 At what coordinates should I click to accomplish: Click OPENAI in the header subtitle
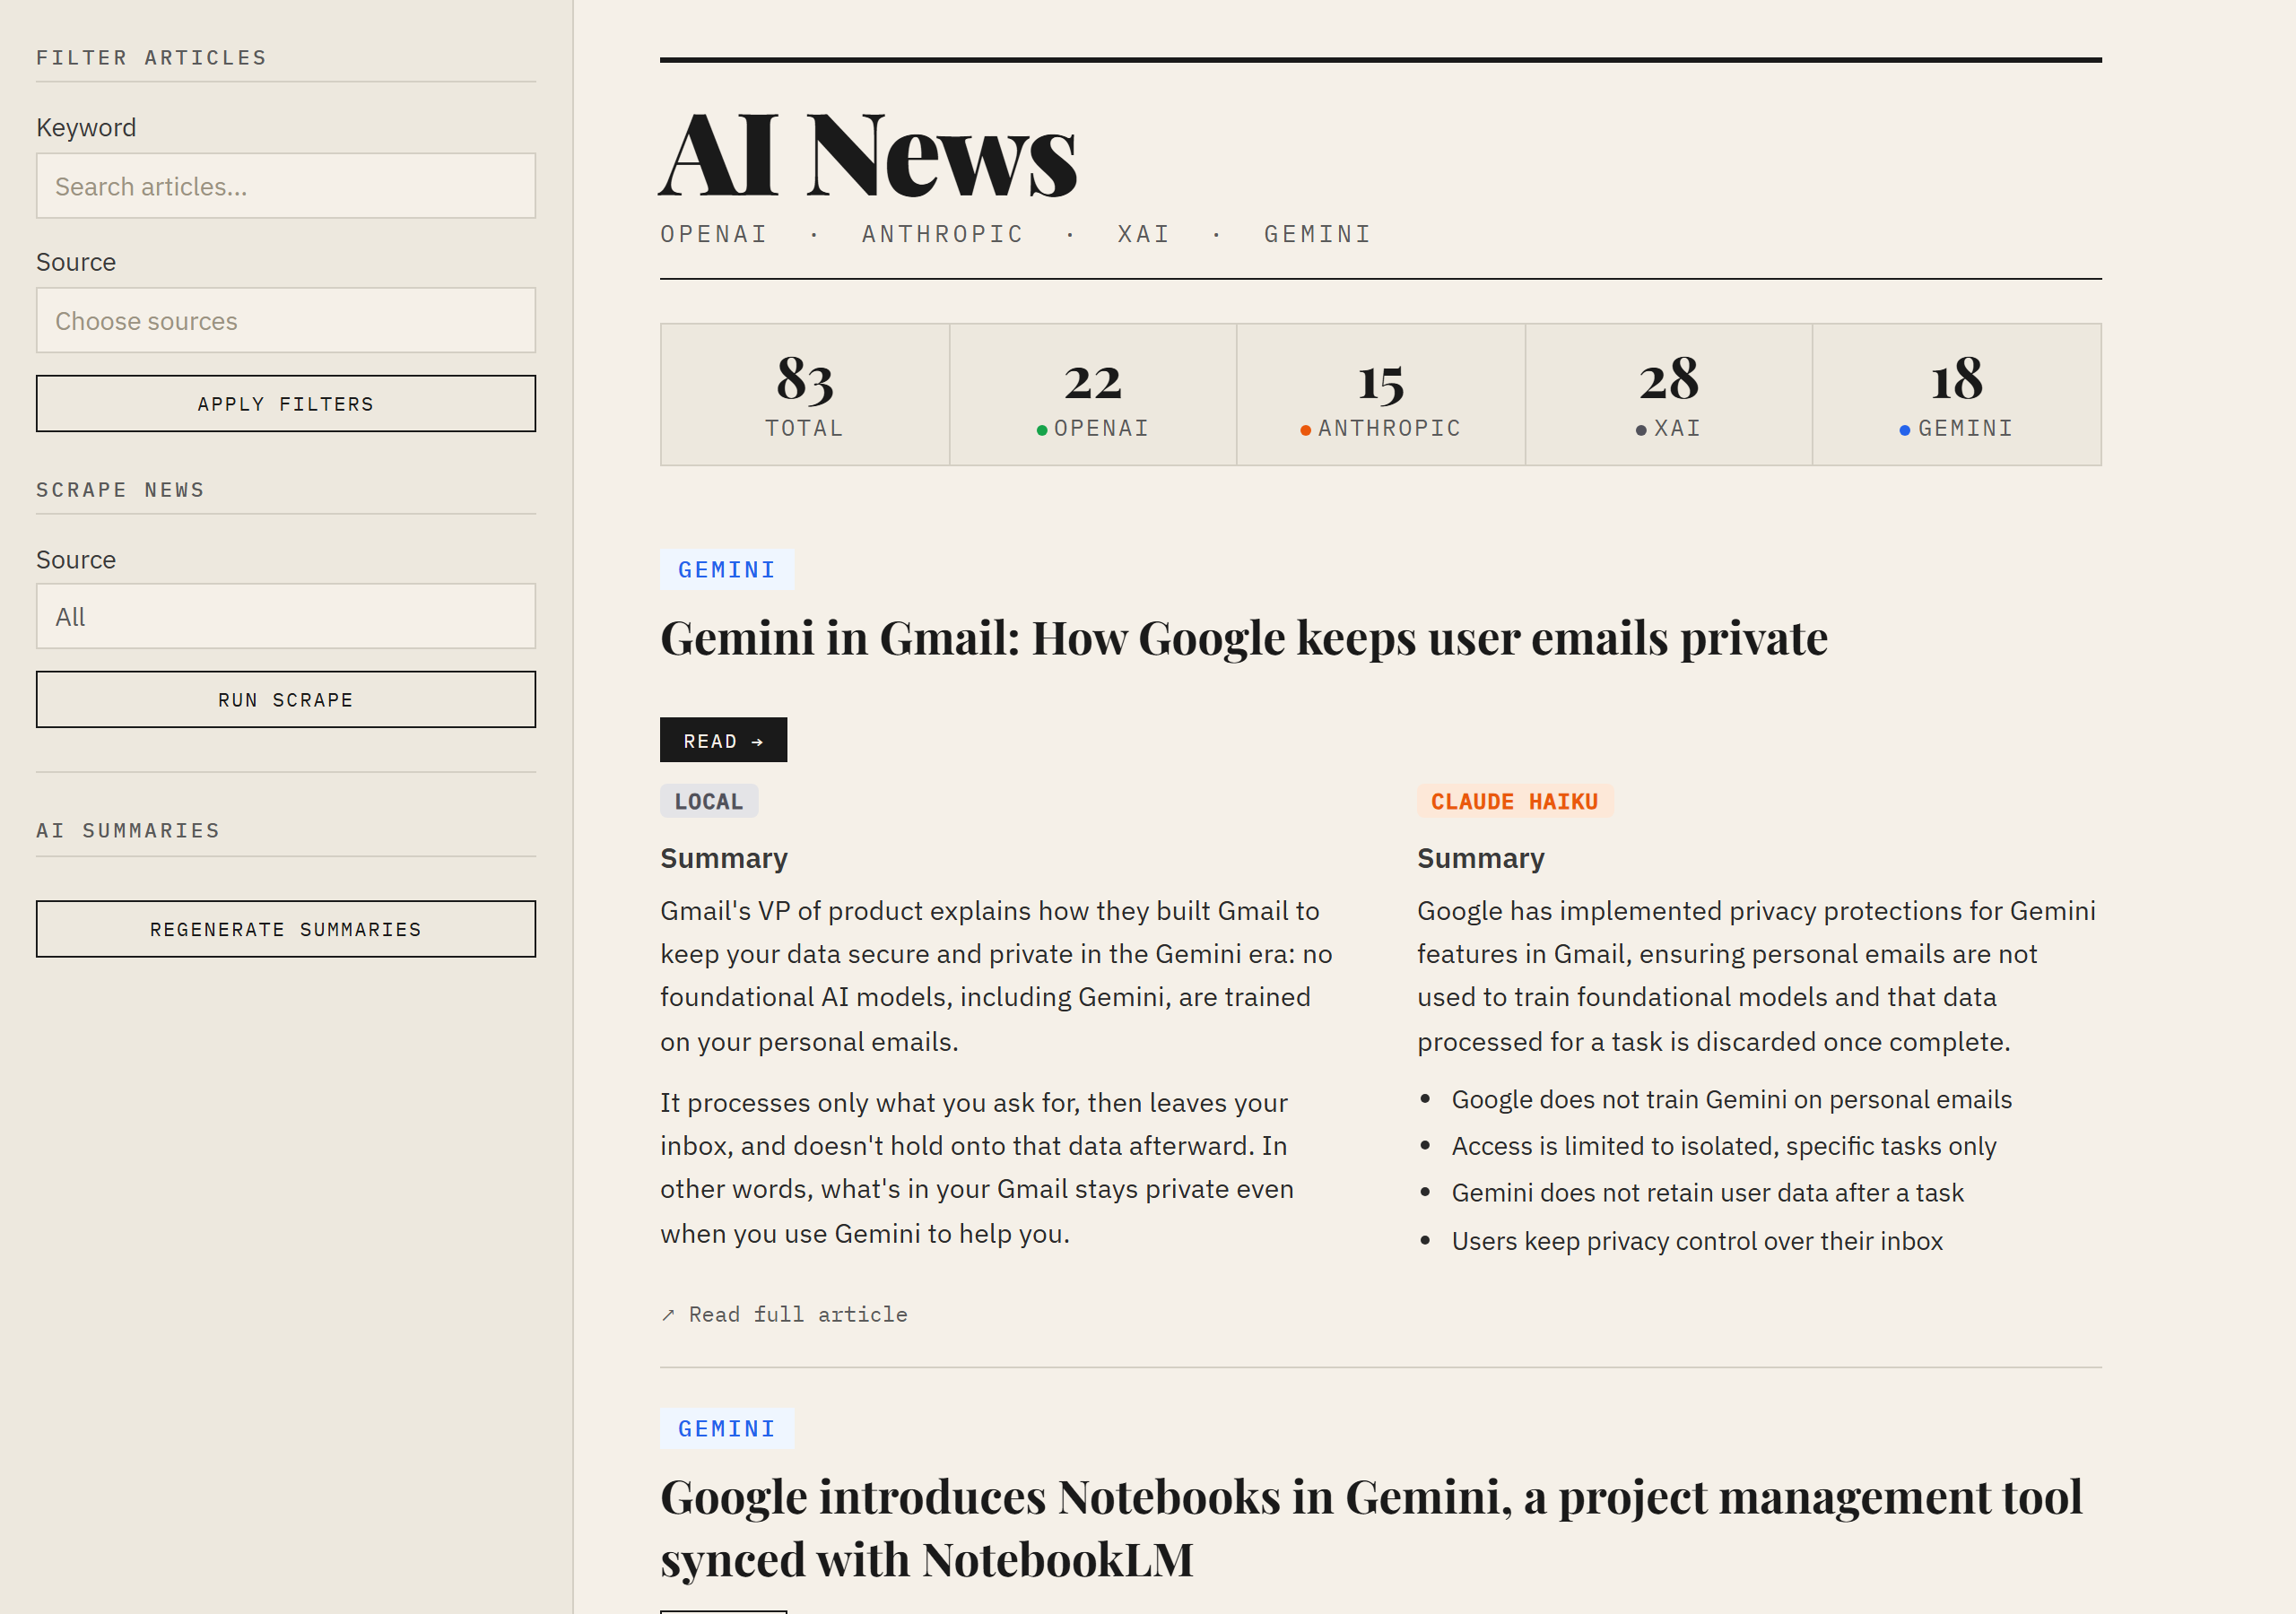coord(714,234)
